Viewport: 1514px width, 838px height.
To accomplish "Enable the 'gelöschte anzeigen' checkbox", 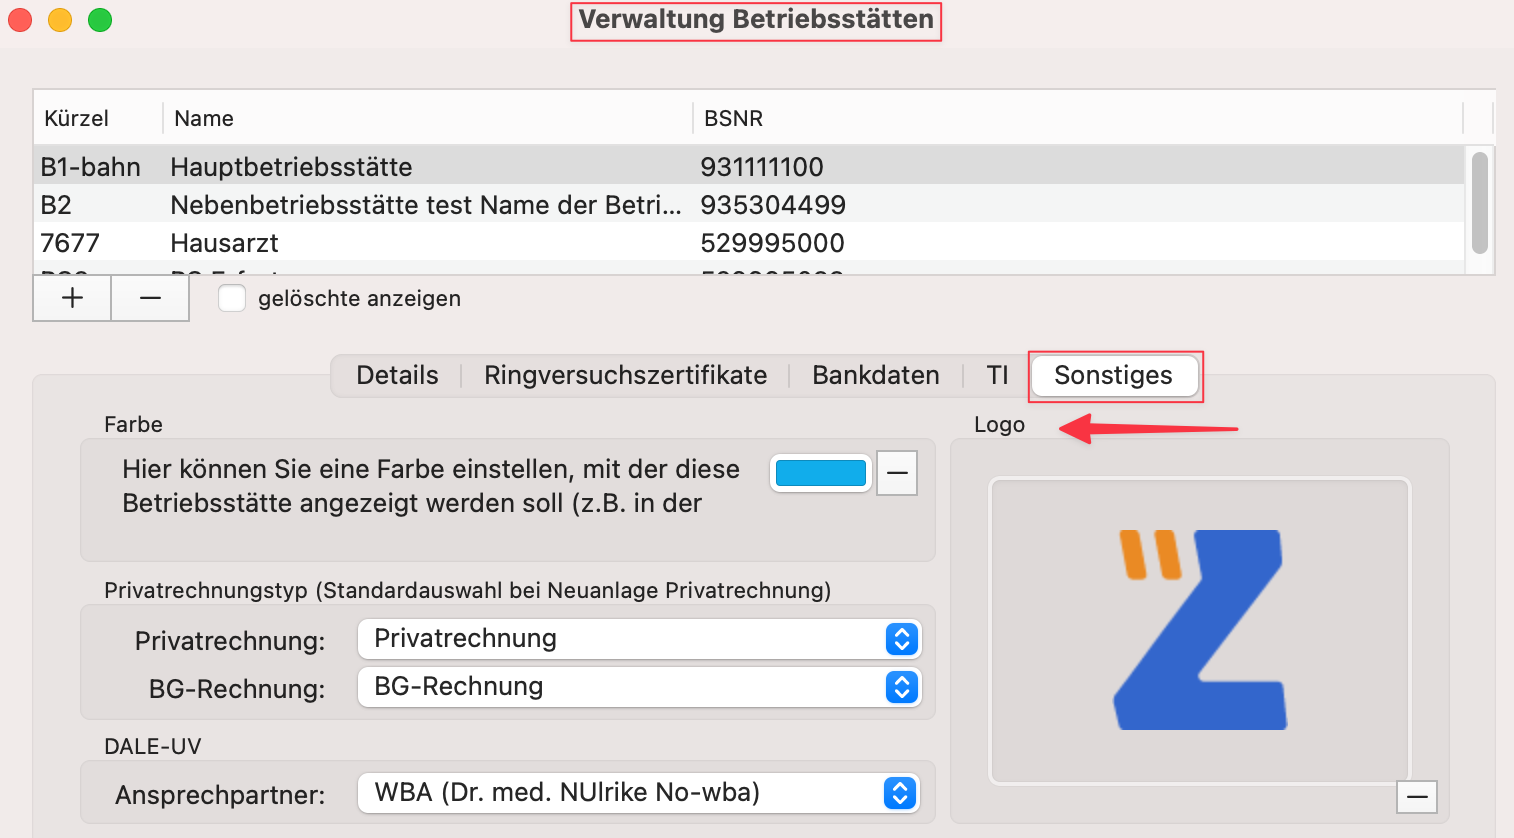I will [x=232, y=298].
